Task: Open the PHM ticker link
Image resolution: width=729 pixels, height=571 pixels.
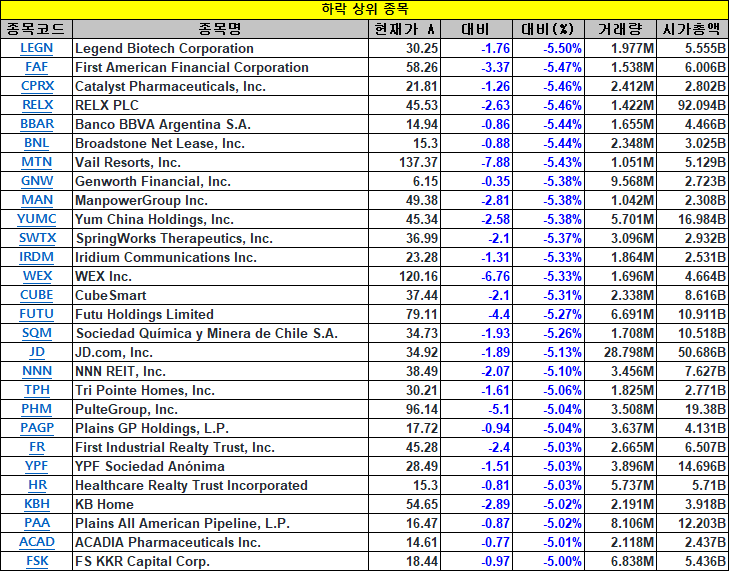Action: [x=37, y=409]
